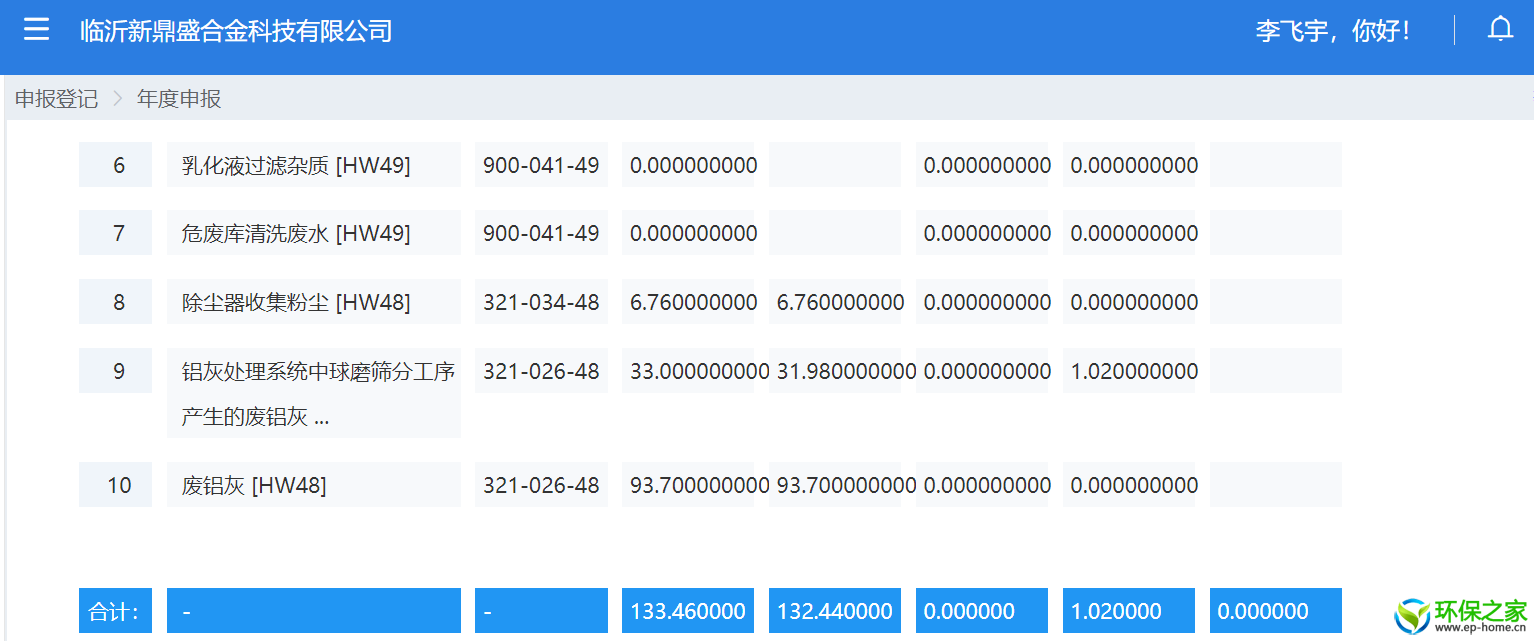Image resolution: width=1534 pixels, height=641 pixels.
Task: Click the empty last-column field in row 6
Action: click(1275, 165)
